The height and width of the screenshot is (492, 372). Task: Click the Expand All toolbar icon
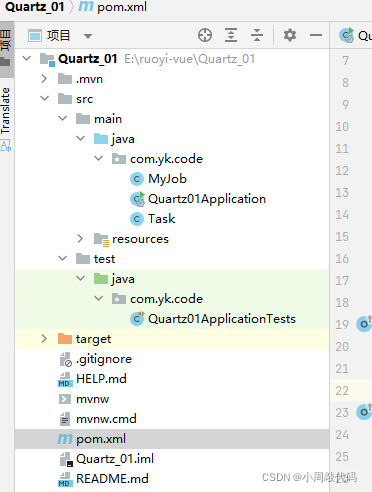(231, 35)
